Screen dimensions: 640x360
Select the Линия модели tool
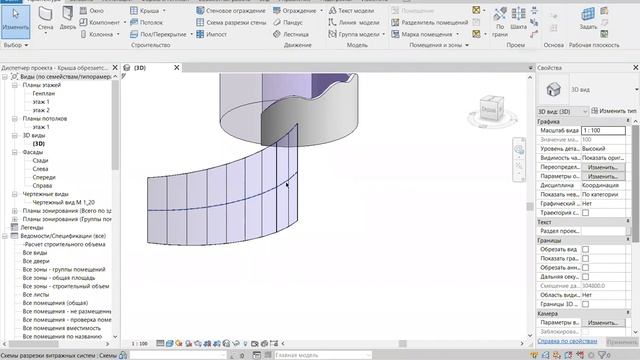354,22
